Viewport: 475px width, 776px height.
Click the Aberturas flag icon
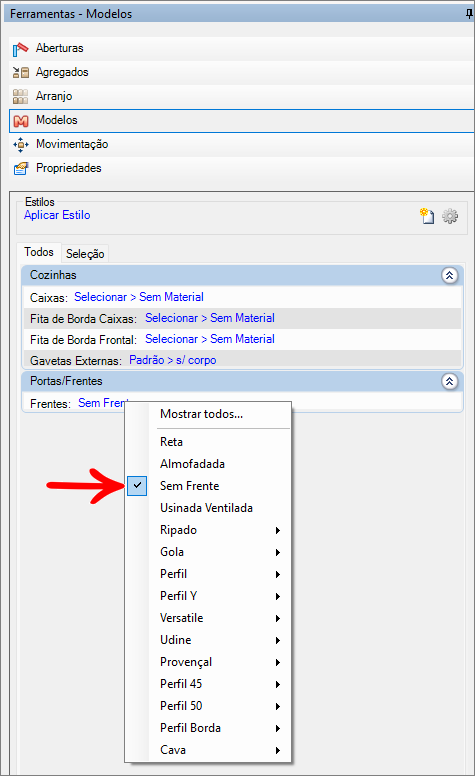(x=21, y=48)
